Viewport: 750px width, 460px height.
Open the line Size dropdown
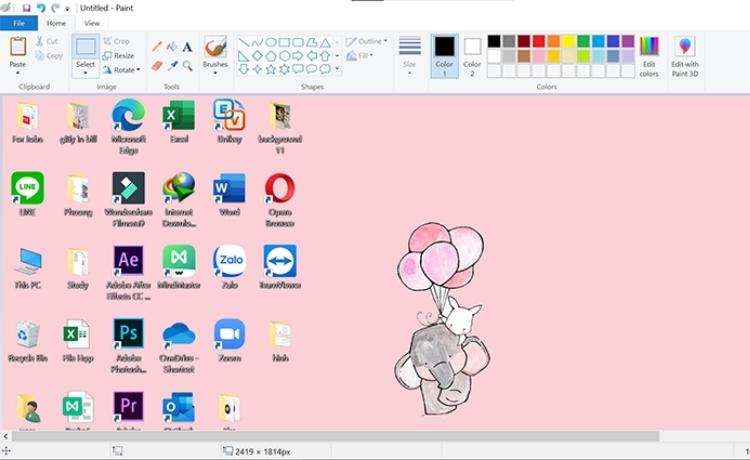point(410,55)
